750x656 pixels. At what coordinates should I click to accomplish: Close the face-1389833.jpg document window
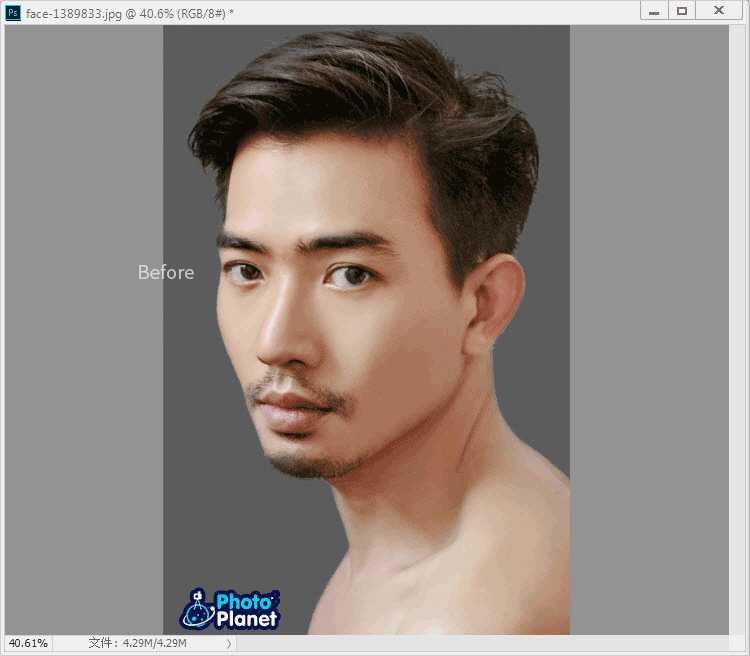click(718, 11)
